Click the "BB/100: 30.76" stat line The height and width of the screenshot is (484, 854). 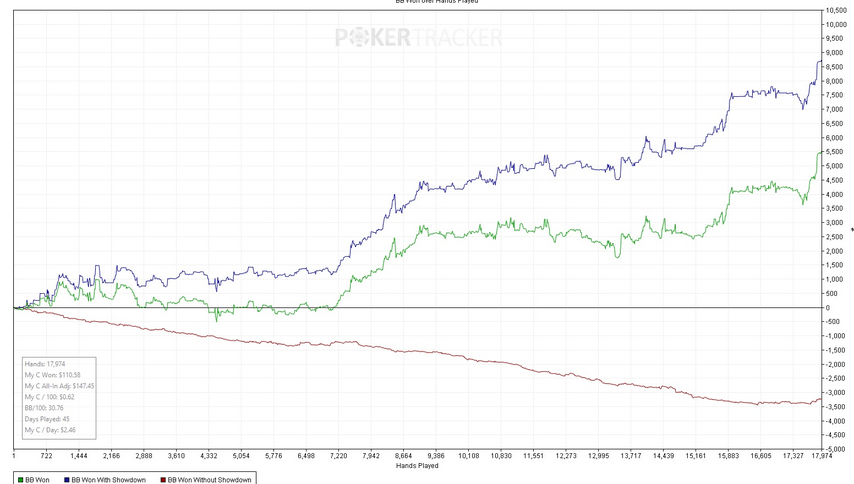pyautogui.click(x=44, y=408)
